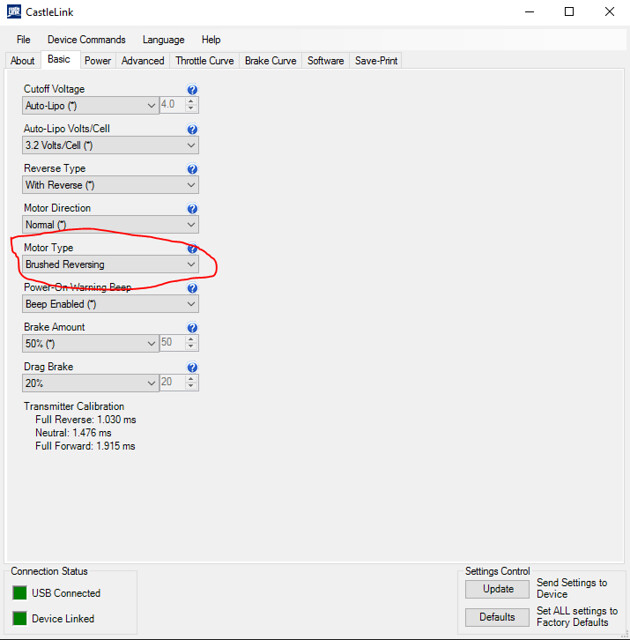
Task: Click the Cutoff Voltage 4.0 number field
Action: (172, 105)
